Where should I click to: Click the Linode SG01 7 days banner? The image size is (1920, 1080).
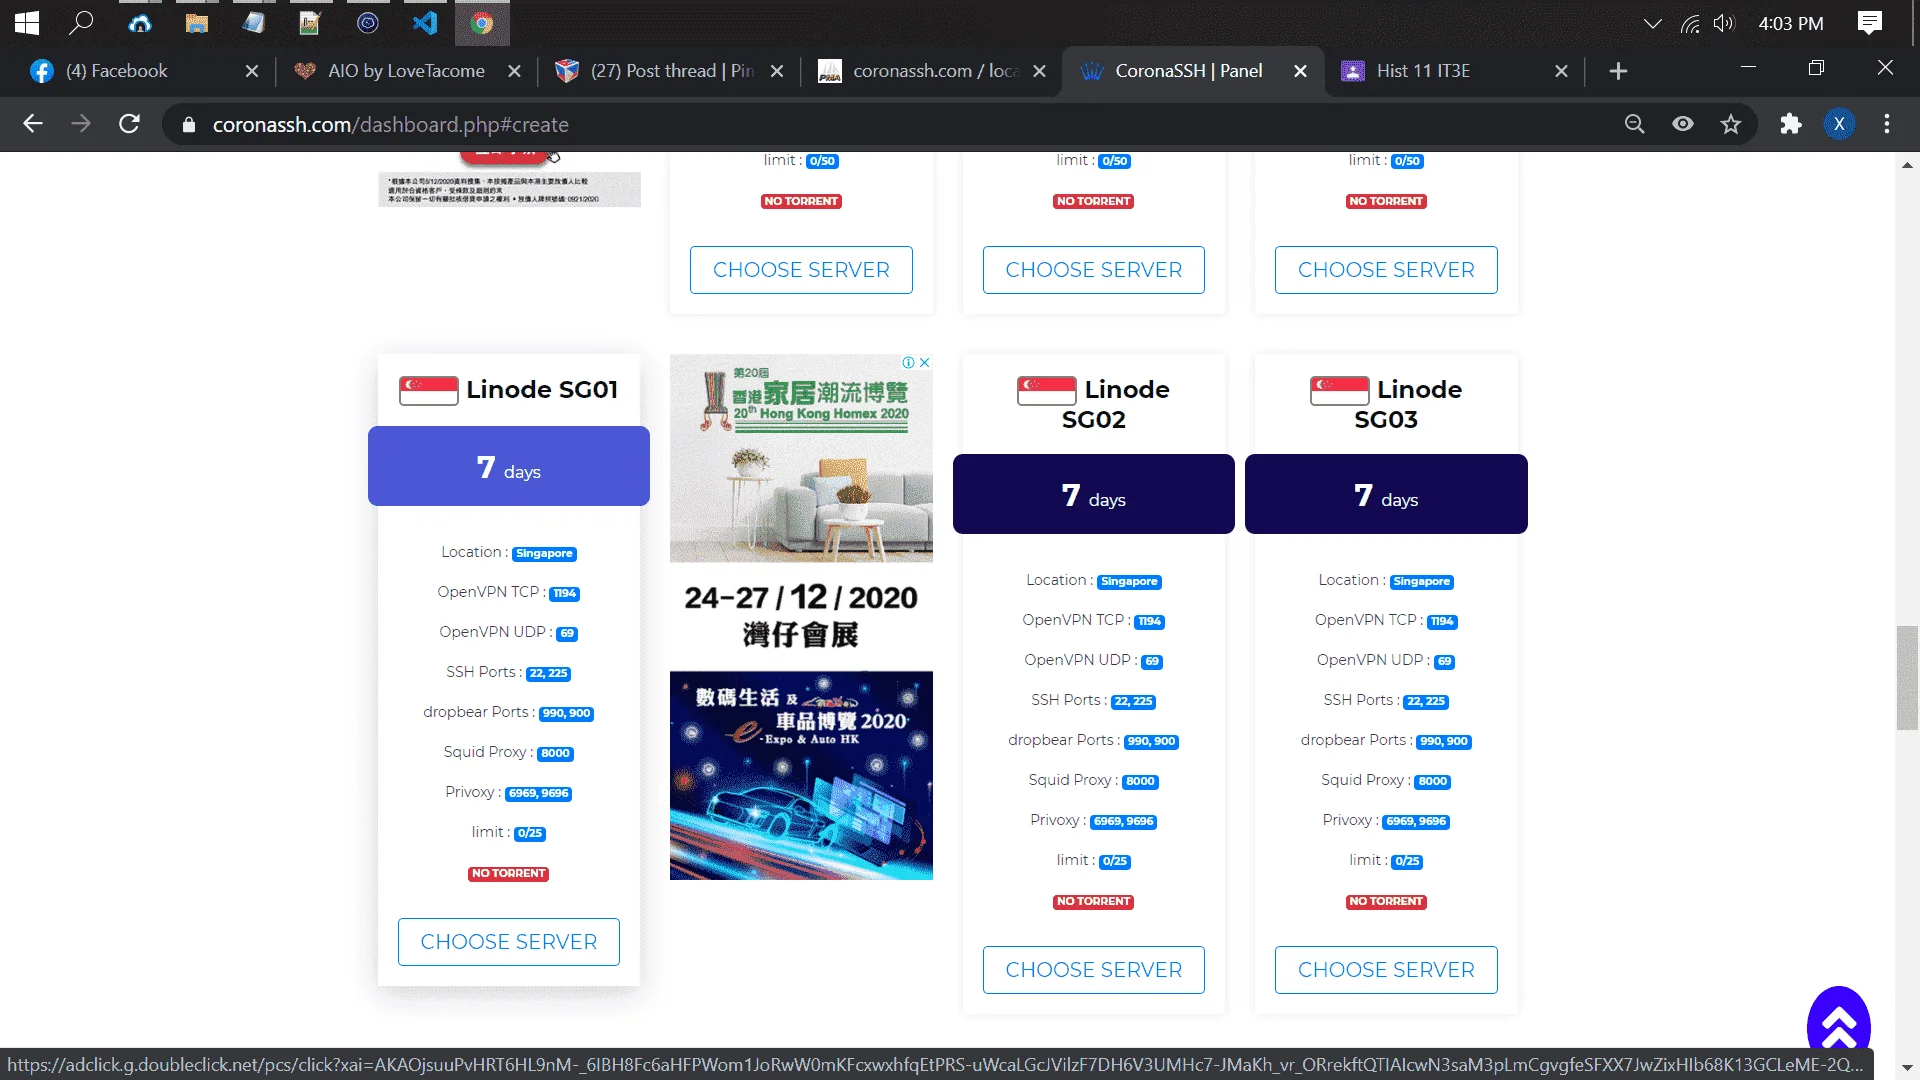pyautogui.click(x=509, y=466)
